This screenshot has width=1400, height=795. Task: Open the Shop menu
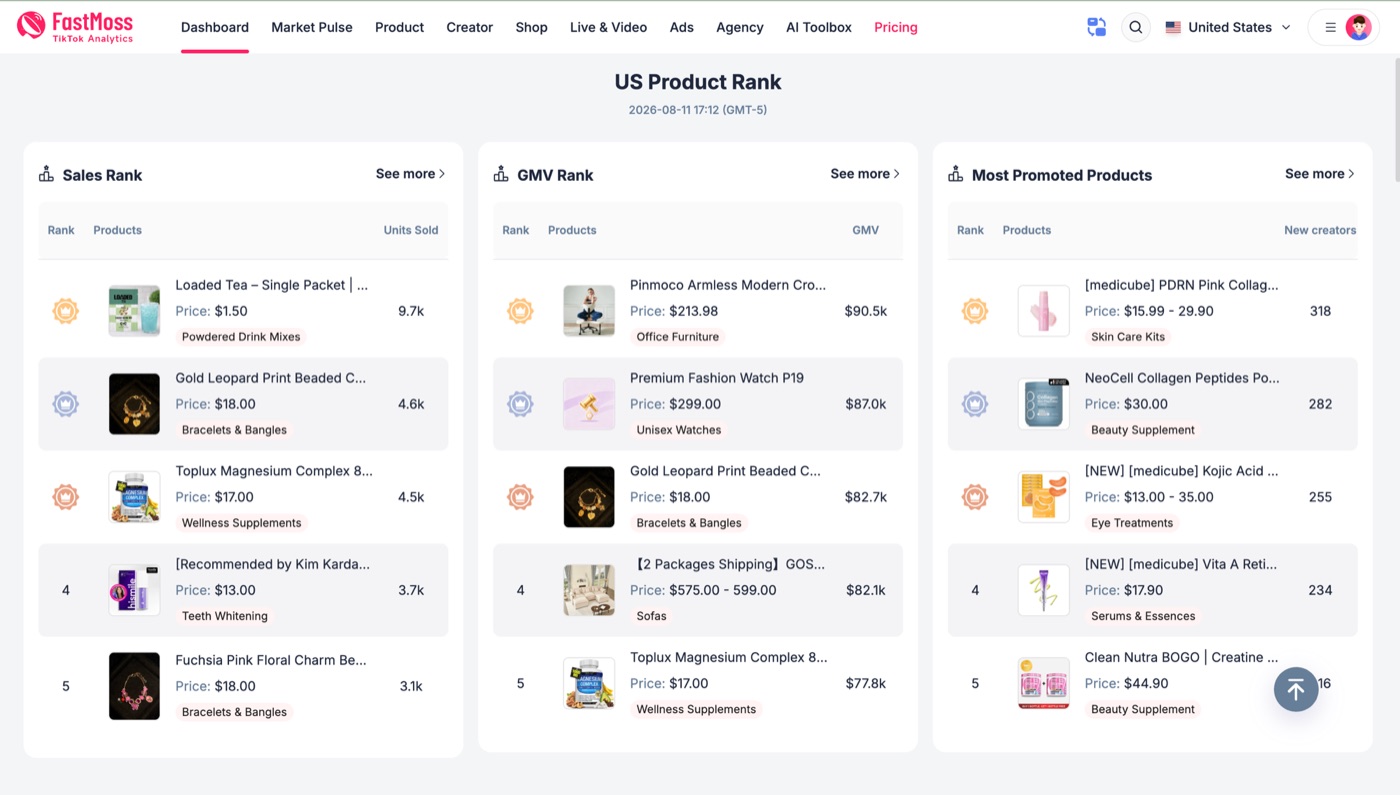click(532, 28)
